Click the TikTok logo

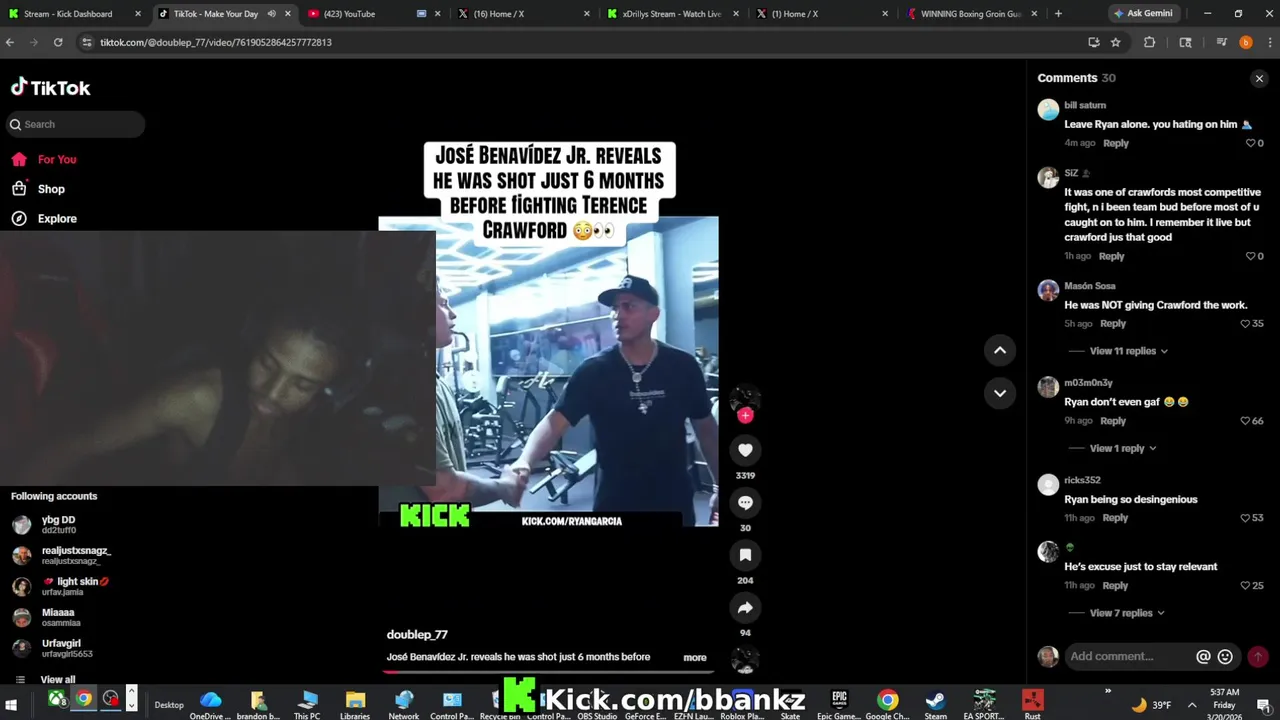[x=50, y=87]
